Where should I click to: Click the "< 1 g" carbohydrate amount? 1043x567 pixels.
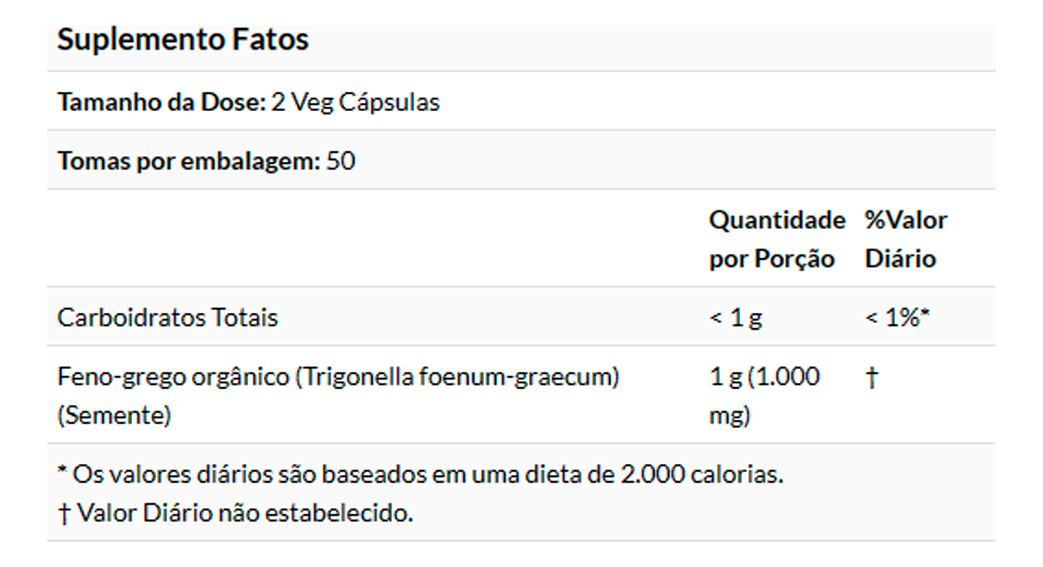pyautogui.click(x=735, y=318)
